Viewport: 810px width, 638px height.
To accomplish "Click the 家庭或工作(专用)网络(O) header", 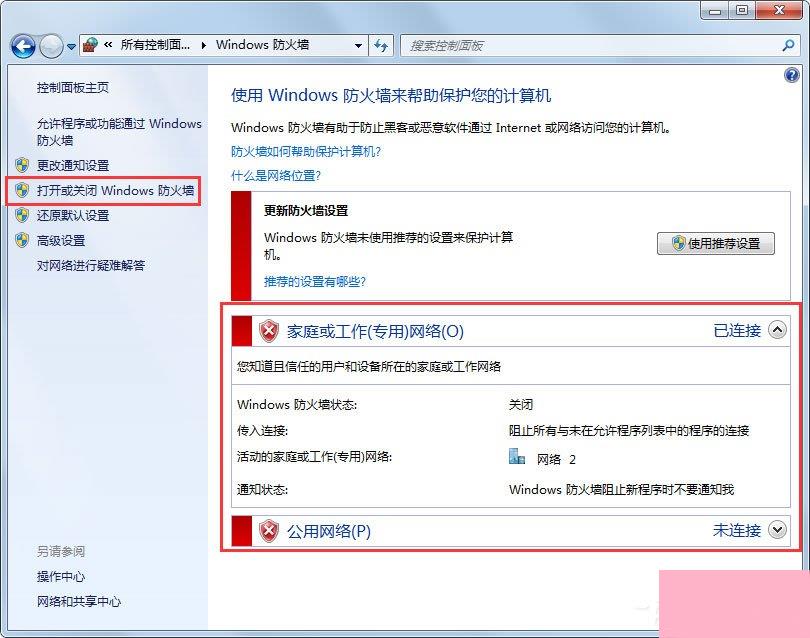I will (376, 331).
